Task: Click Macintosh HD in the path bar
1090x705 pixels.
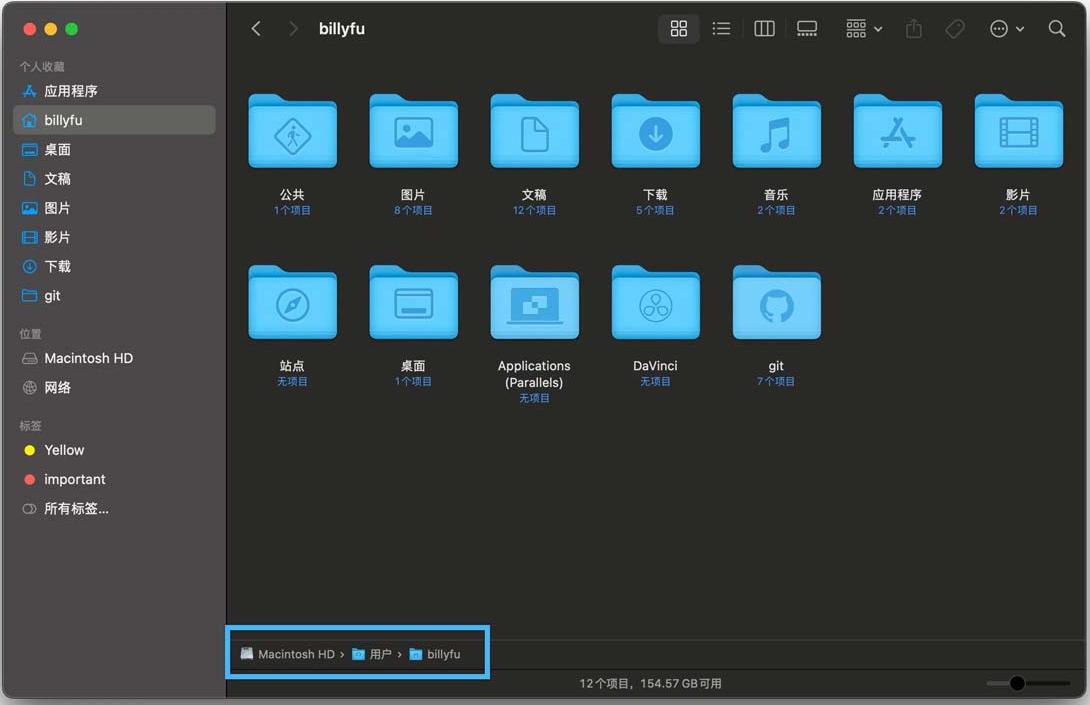Action: [x=295, y=654]
